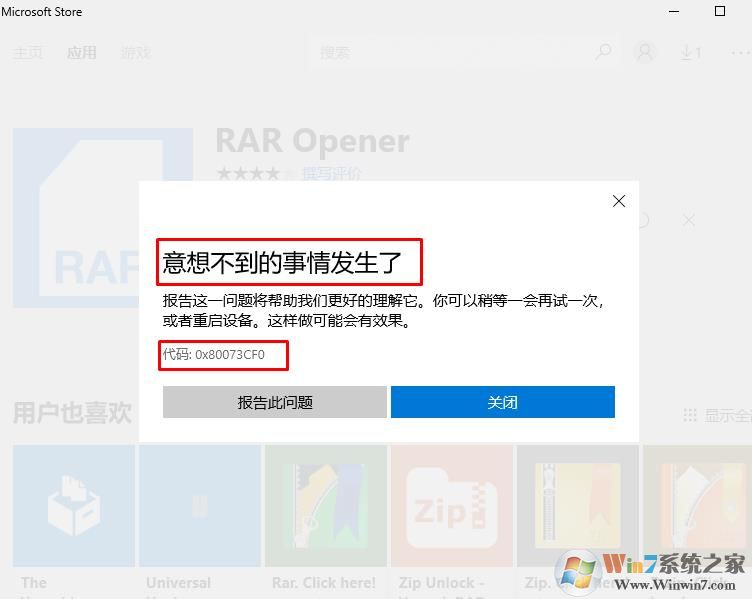The width and height of the screenshot is (752, 599).
Task: Click the 意想不到的事情发生了 heading
Action: [x=282, y=262]
